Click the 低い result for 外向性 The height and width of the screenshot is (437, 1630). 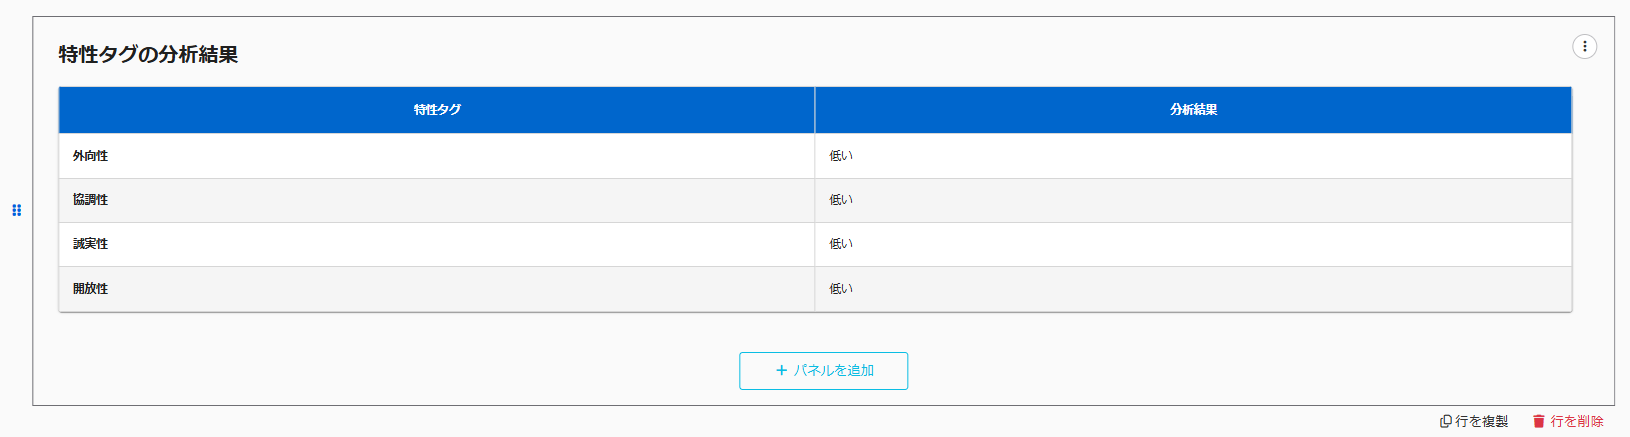(841, 156)
